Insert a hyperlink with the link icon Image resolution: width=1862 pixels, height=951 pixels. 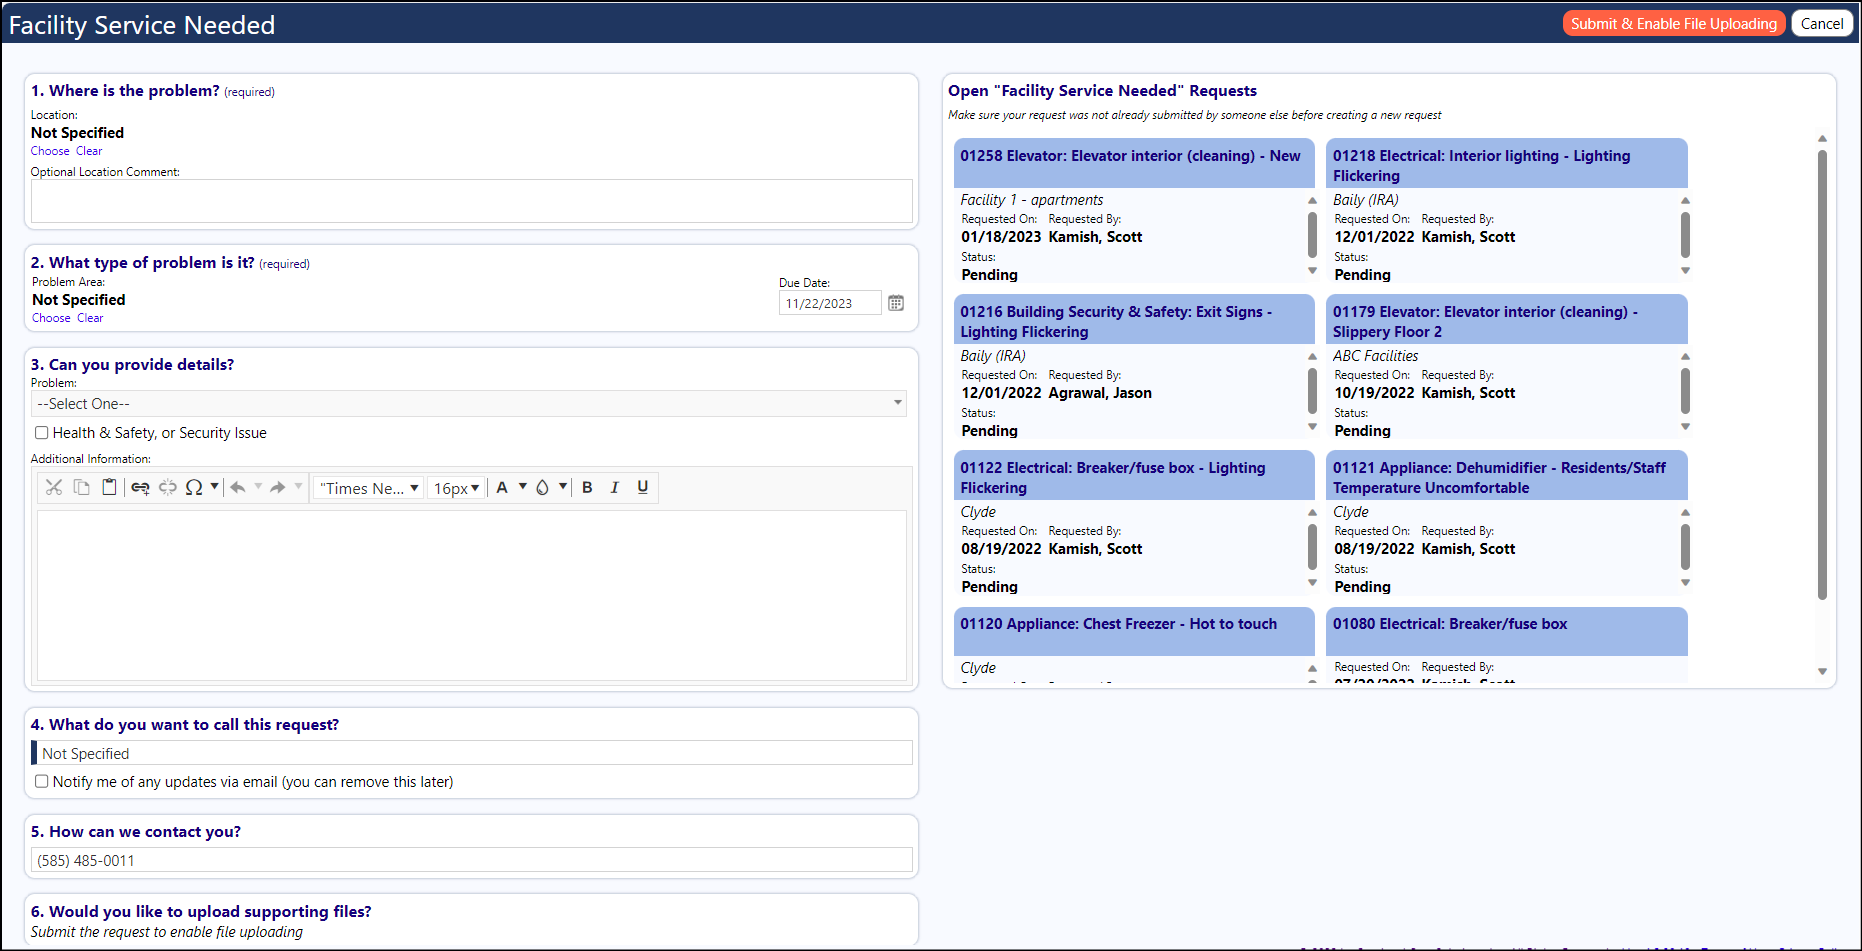(x=140, y=487)
